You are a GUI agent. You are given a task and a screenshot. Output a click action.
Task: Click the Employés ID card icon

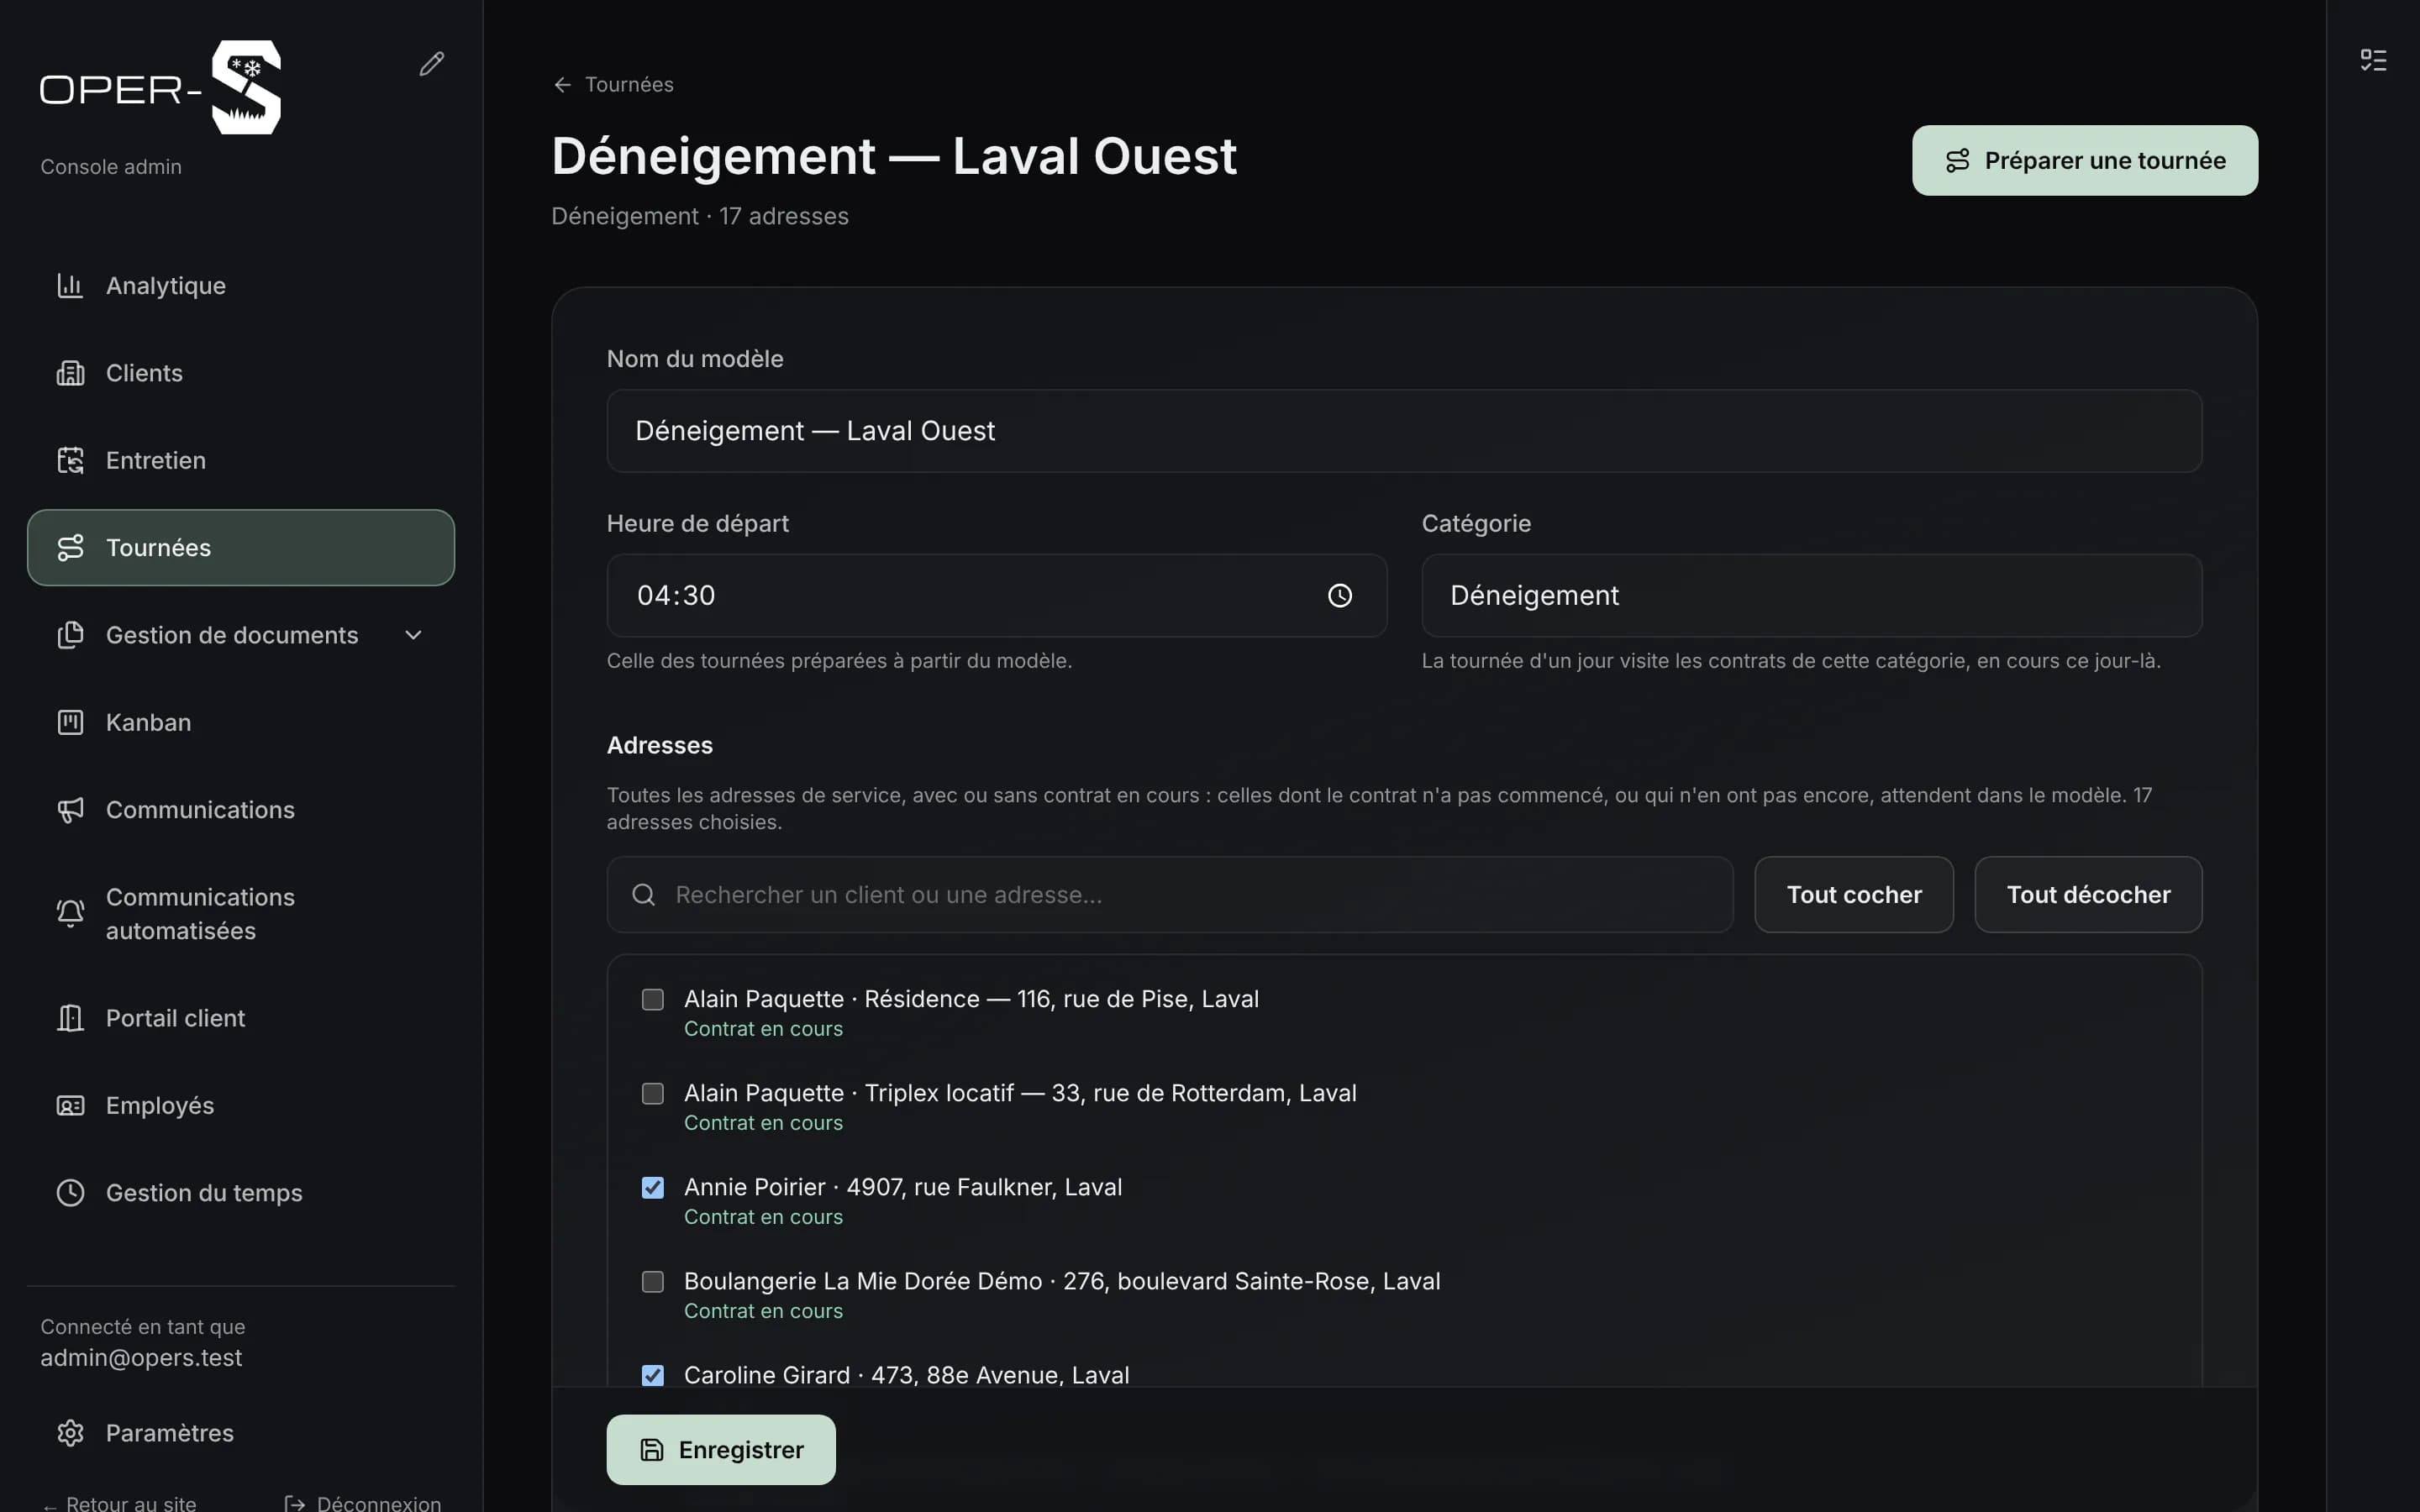70,1105
